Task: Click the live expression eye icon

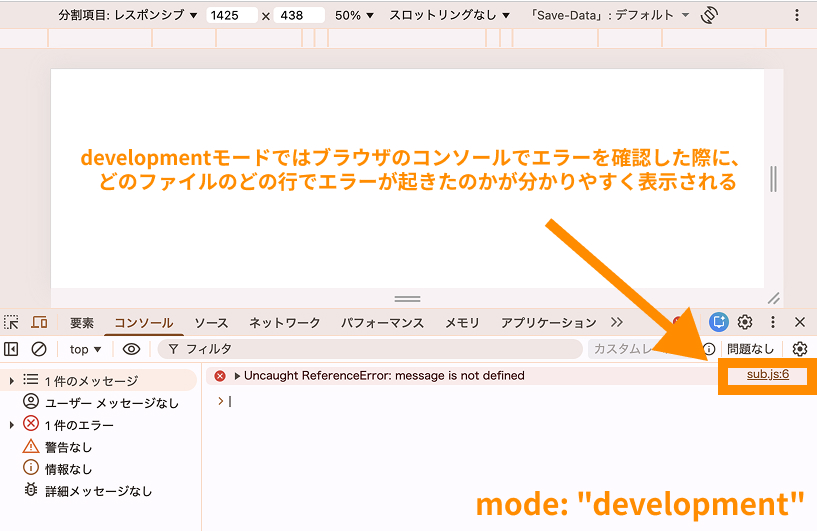Action: 131,349
